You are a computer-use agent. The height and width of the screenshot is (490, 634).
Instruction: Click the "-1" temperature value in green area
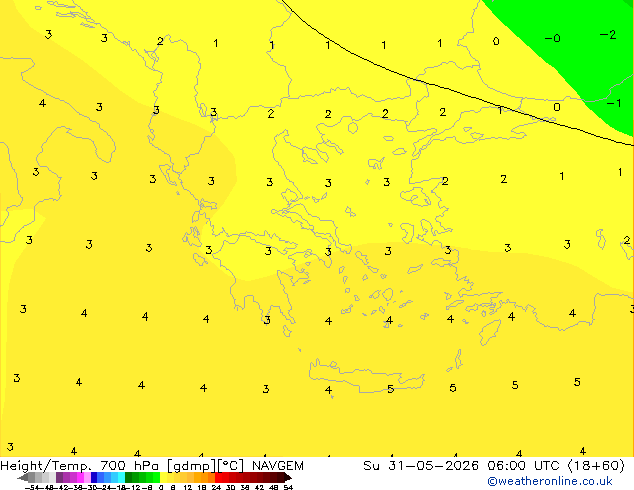614,103
